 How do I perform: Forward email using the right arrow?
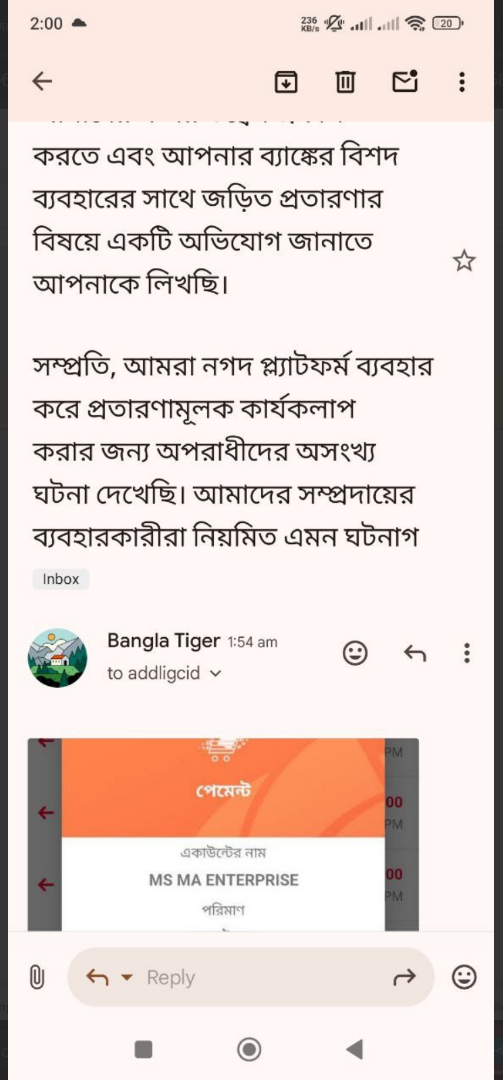[407, 976]
